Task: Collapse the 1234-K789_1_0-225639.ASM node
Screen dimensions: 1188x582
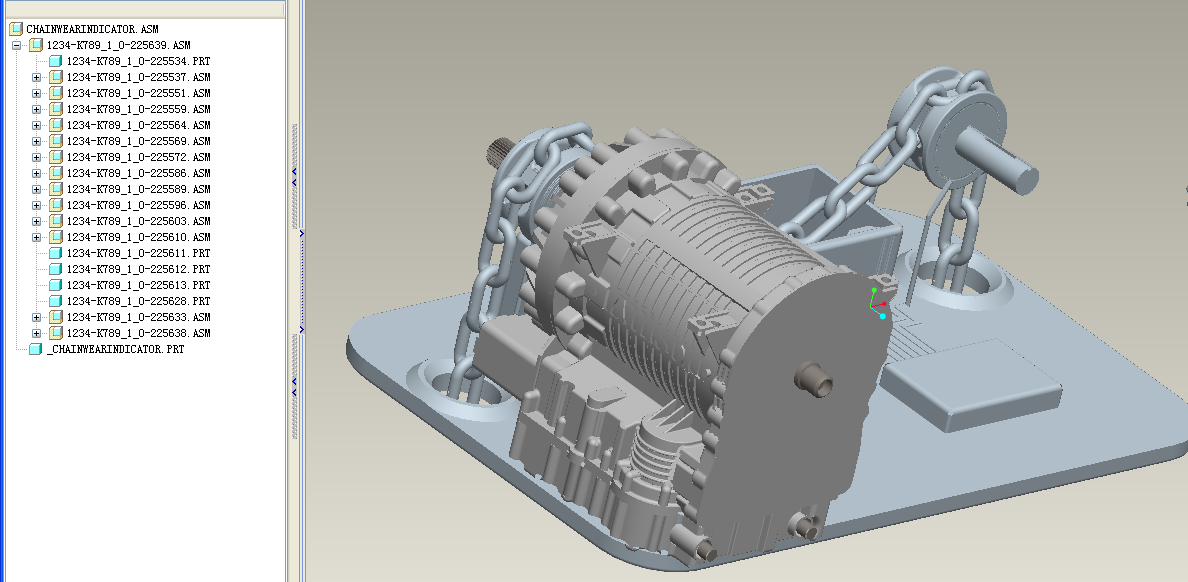Action: pyautogui.click(x=16, y=45)
